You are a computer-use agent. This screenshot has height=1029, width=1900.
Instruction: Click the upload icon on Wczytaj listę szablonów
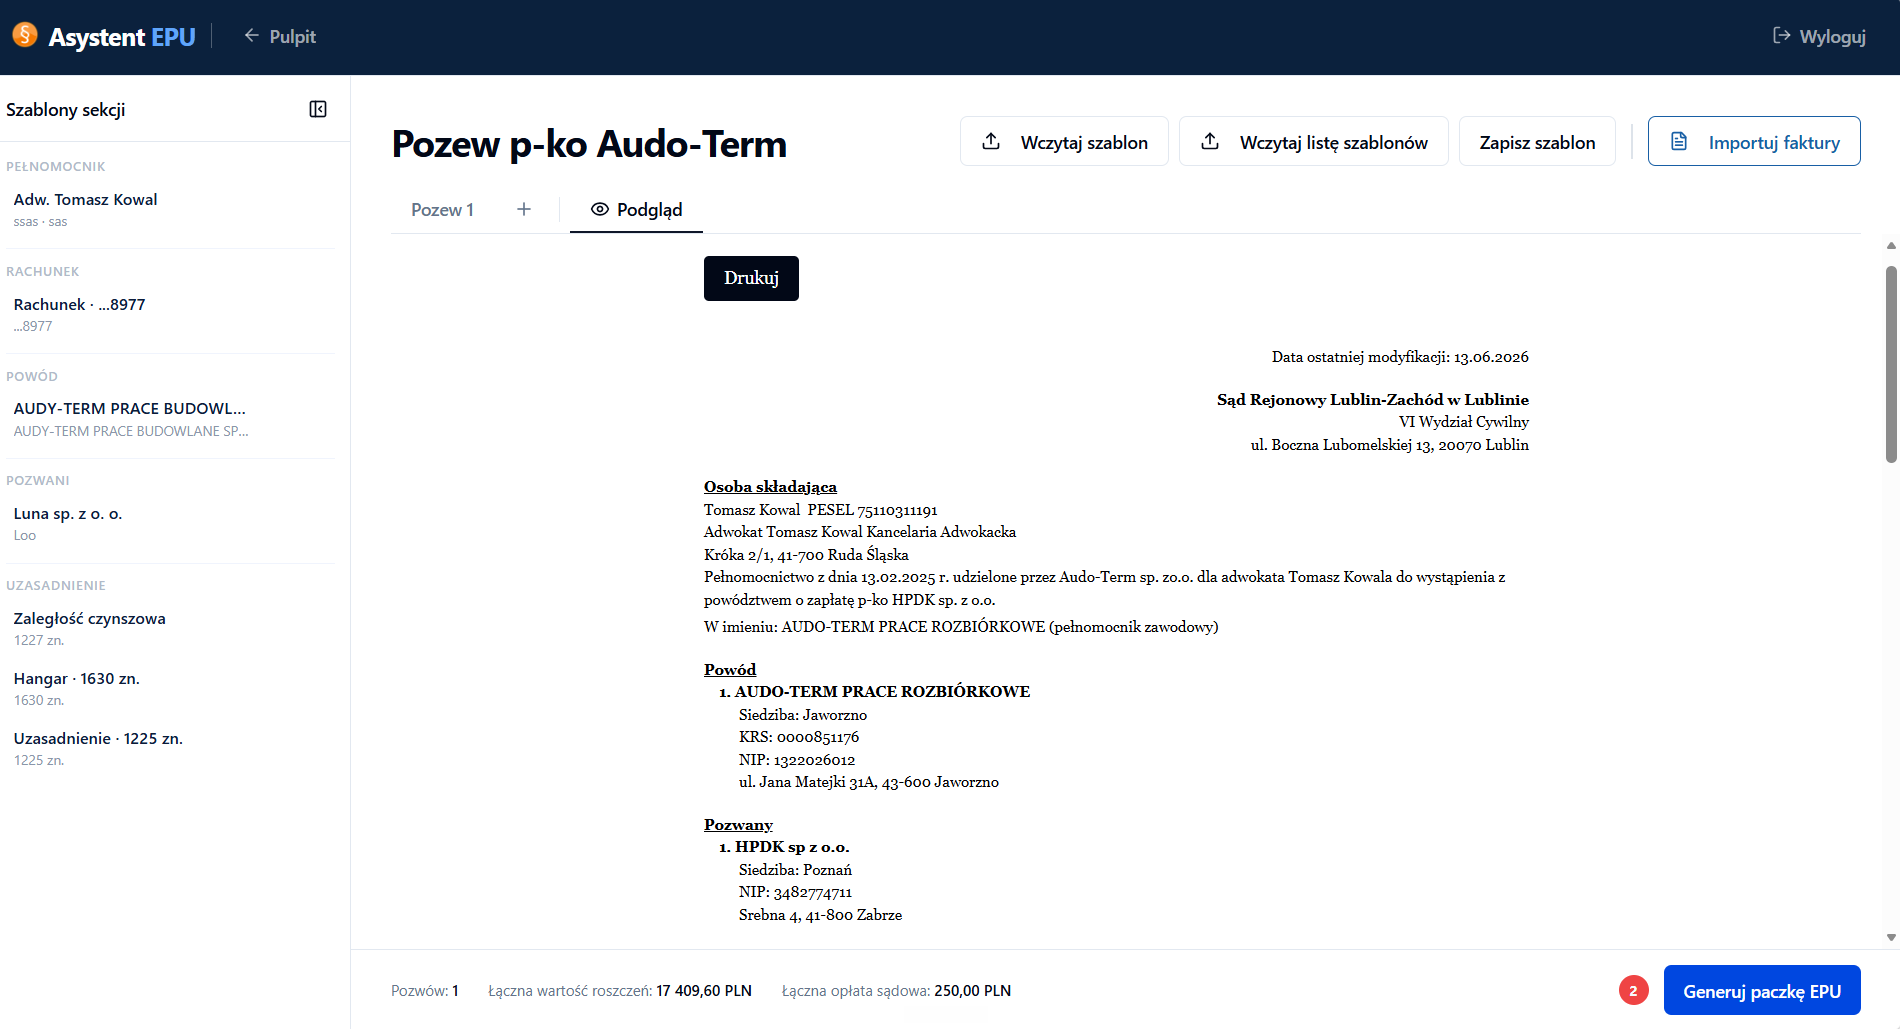(x=1210, y=141)
